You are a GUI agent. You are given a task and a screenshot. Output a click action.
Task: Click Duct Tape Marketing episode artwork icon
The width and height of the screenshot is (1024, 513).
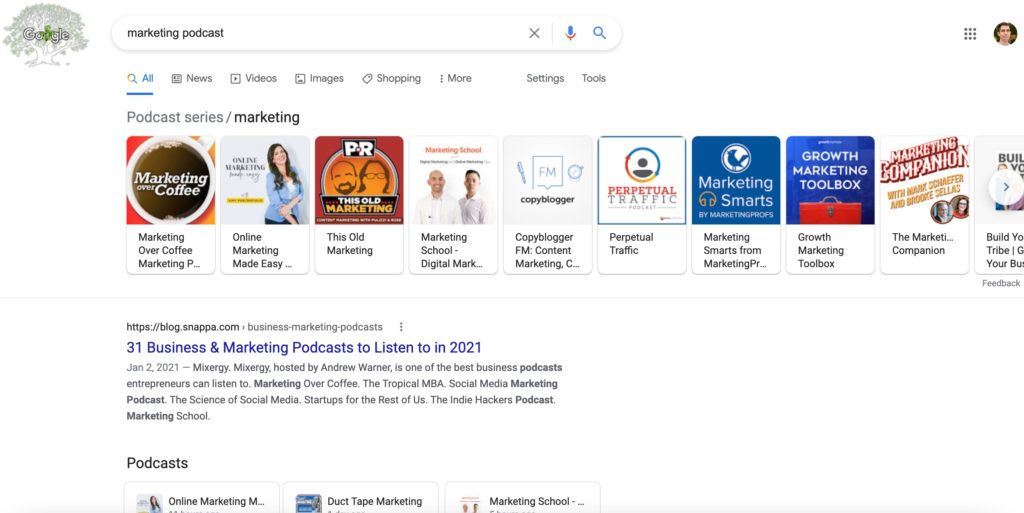tap(308, 503)
